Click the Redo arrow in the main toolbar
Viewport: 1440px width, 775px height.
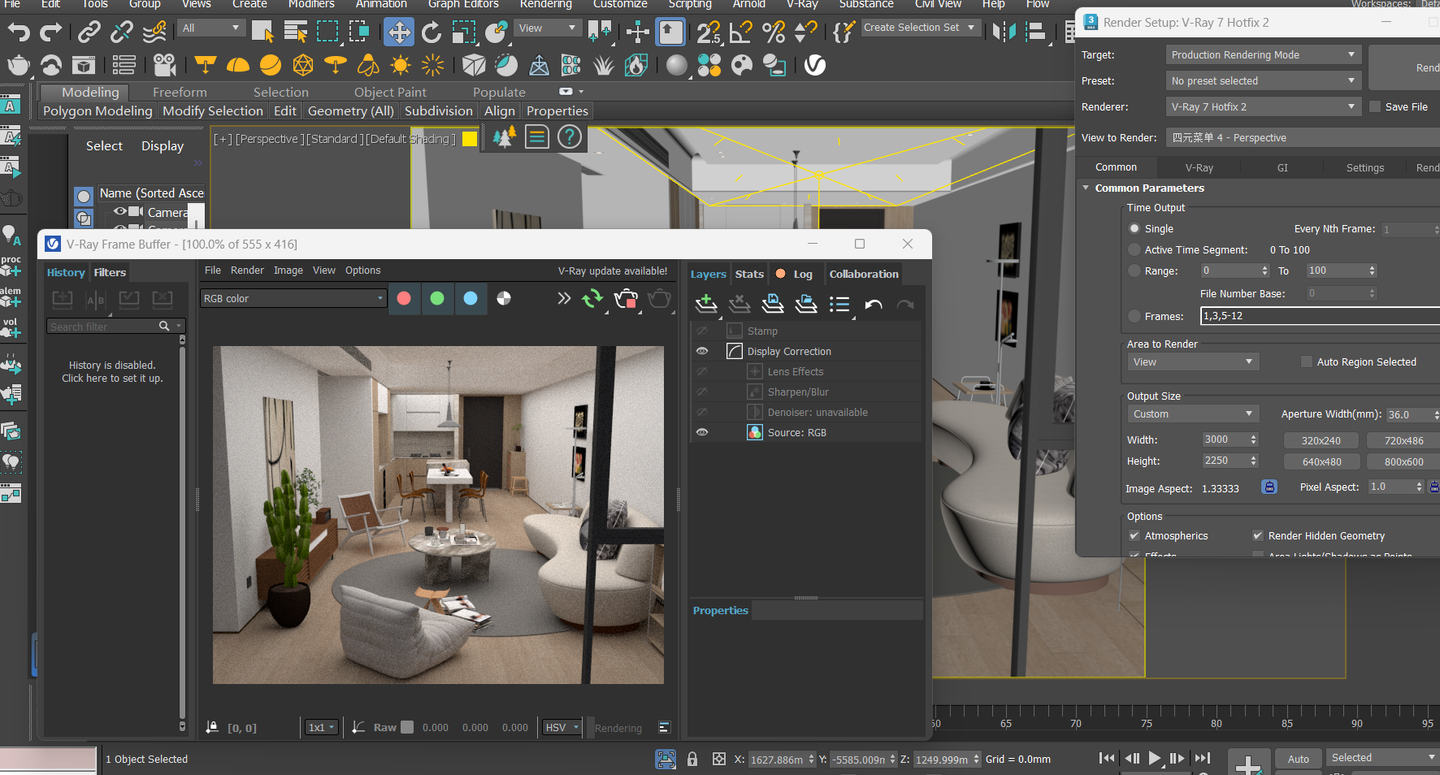tap(51, 32)
